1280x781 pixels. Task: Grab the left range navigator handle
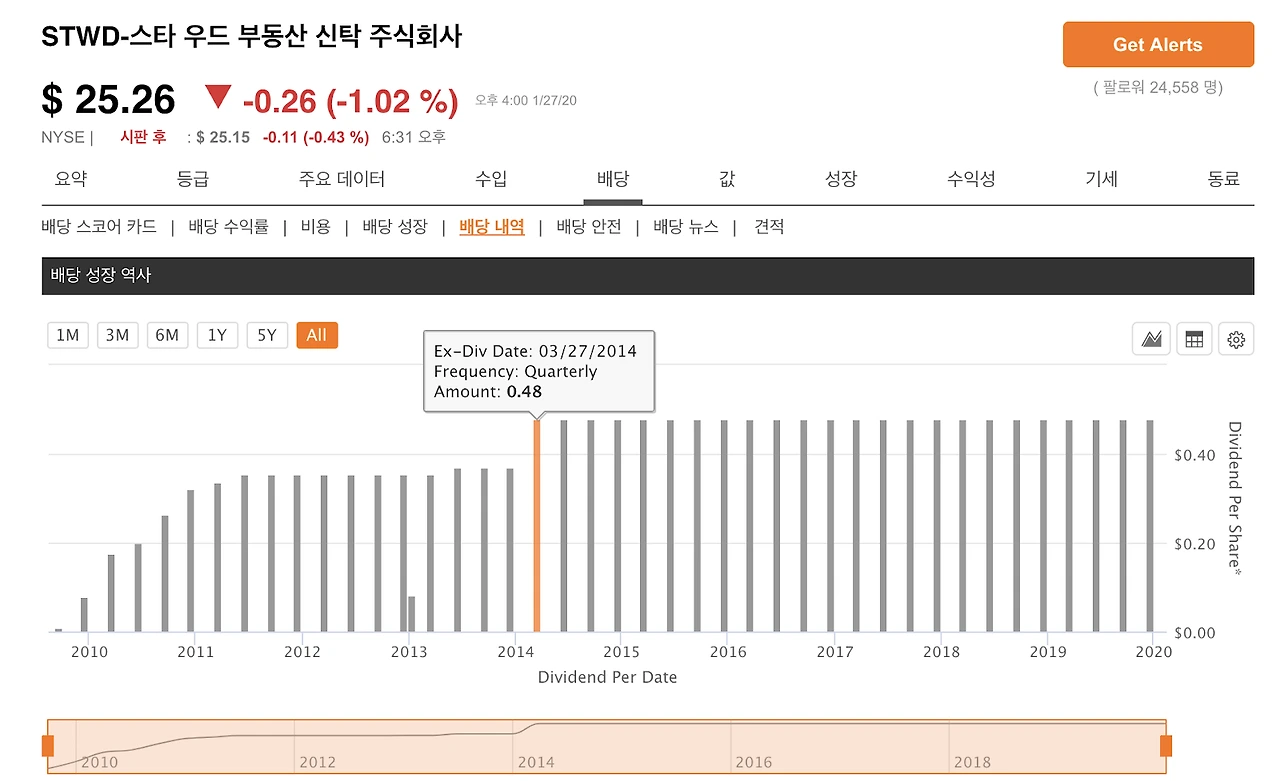click(x=47, y=746)
